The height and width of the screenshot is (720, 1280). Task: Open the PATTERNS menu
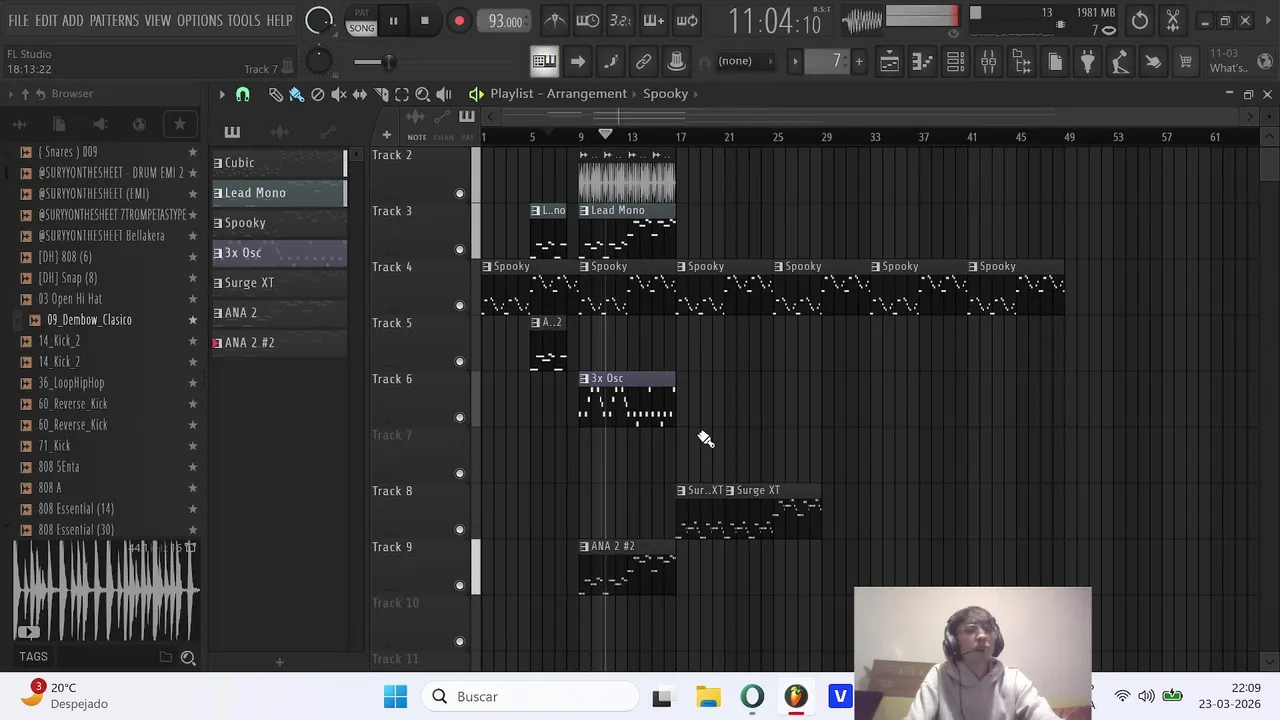(x=114, y=20)
